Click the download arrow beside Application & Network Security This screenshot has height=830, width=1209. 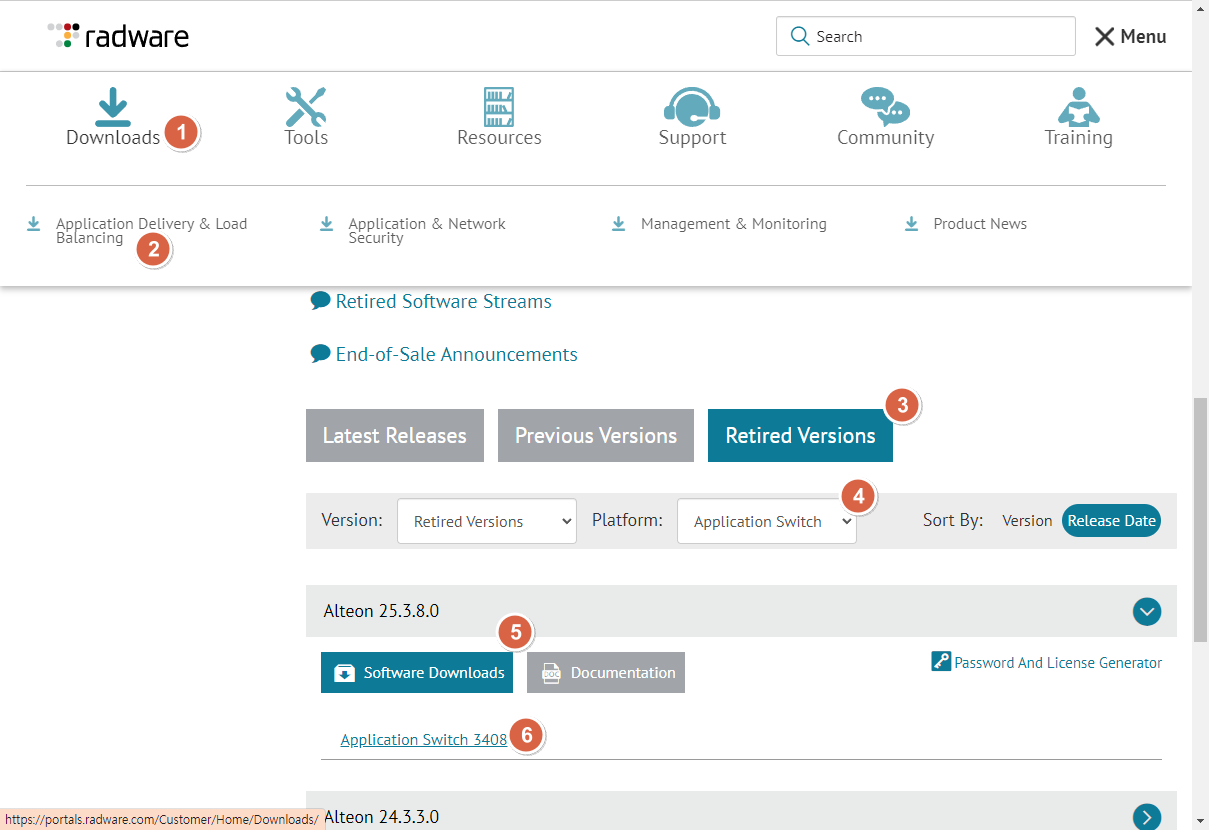point(326,224)
